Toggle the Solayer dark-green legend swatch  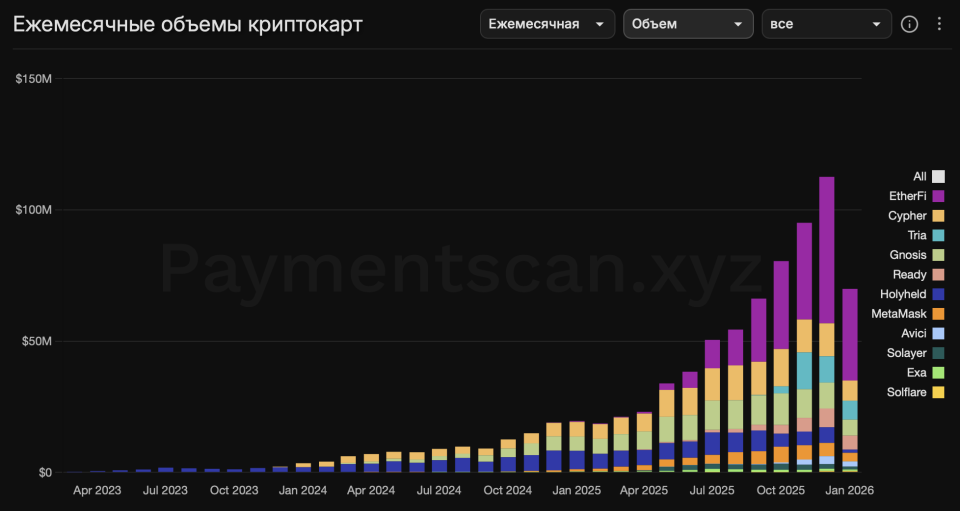pyautogui.click(x=938, y=353)
